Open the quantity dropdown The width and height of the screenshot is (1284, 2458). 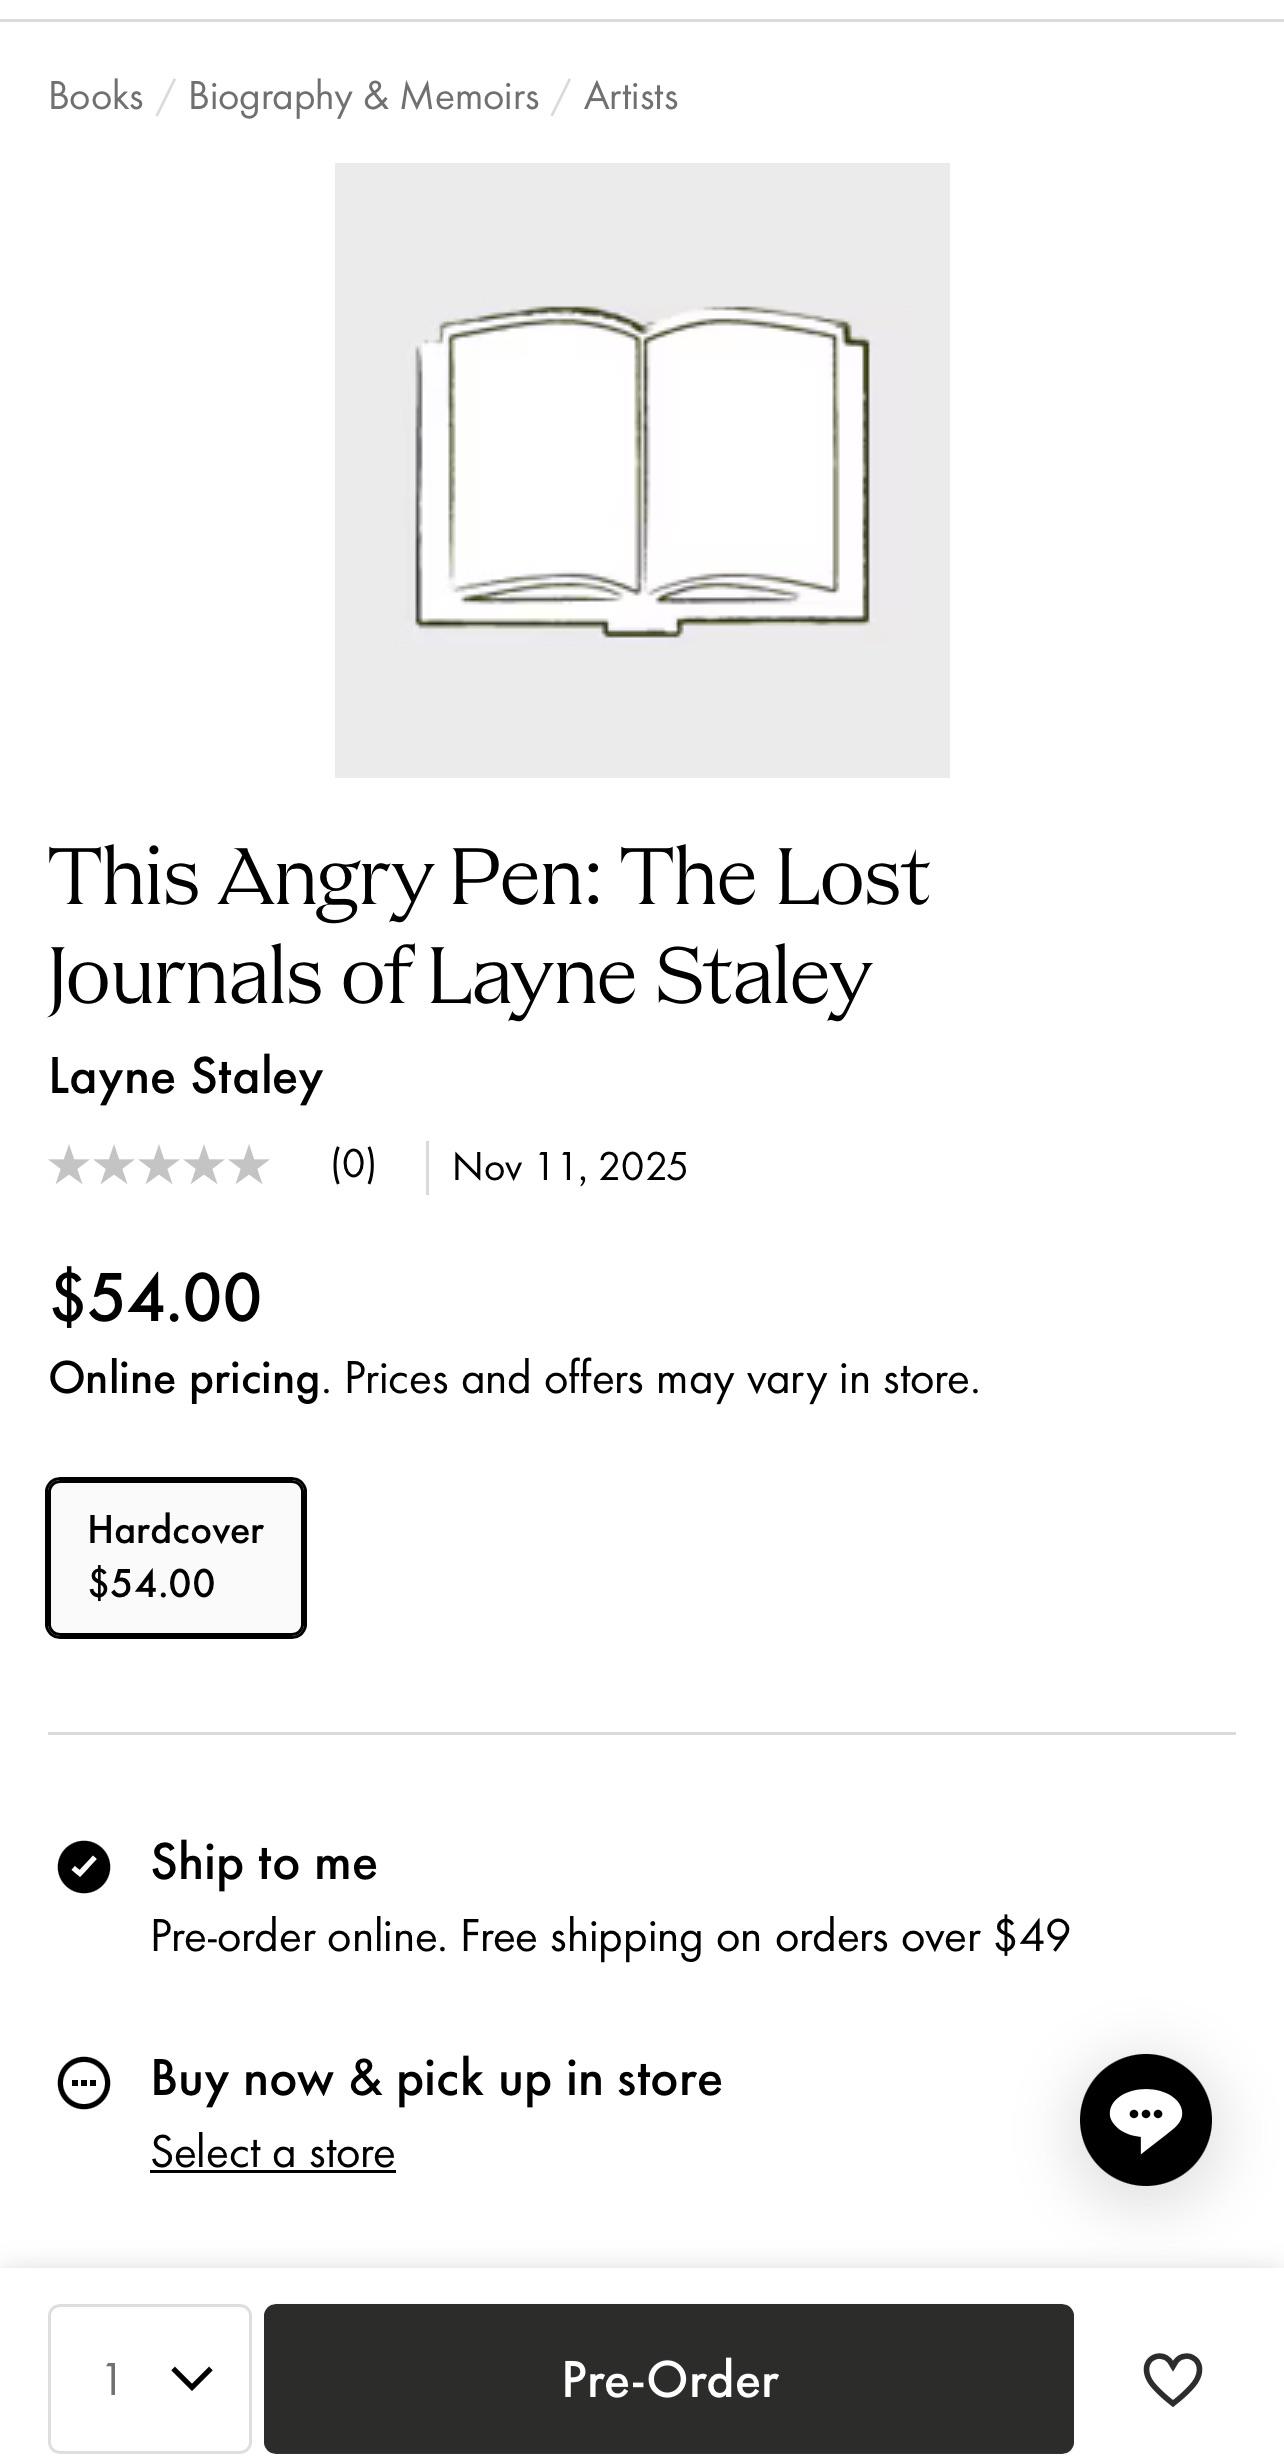[150, 2378]
